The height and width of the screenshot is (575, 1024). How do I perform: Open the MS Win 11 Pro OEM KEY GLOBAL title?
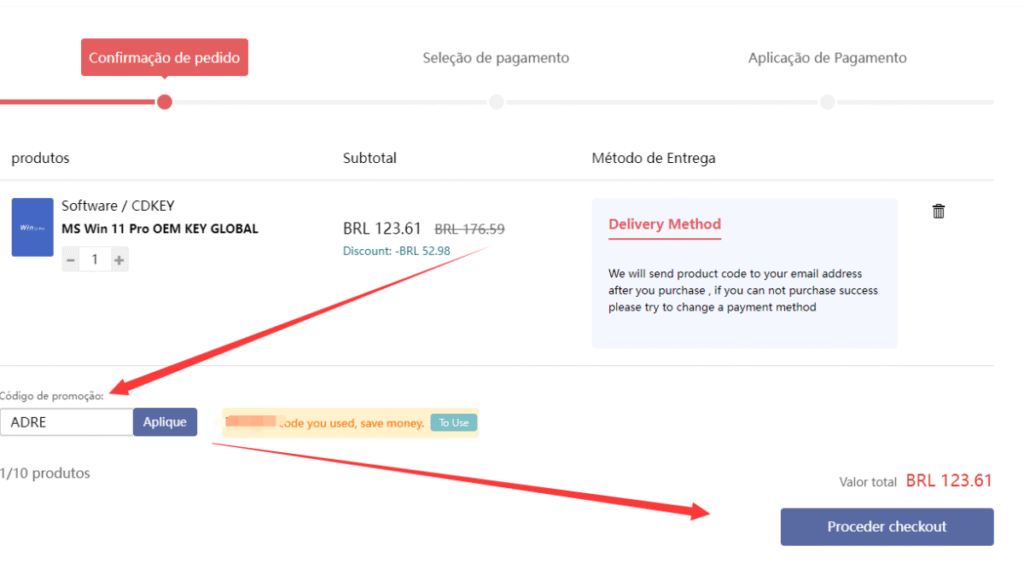[x=160, y=229]
